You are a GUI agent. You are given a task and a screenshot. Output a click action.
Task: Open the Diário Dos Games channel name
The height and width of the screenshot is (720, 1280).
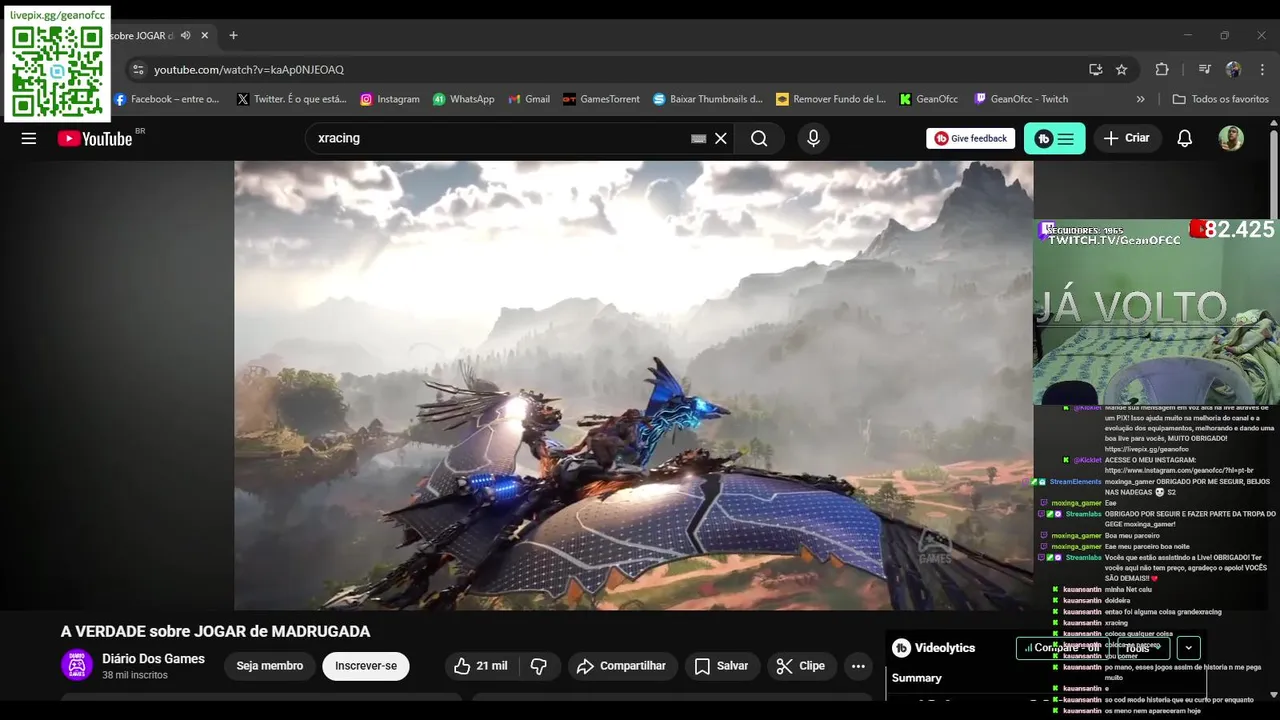coord(153,658)
